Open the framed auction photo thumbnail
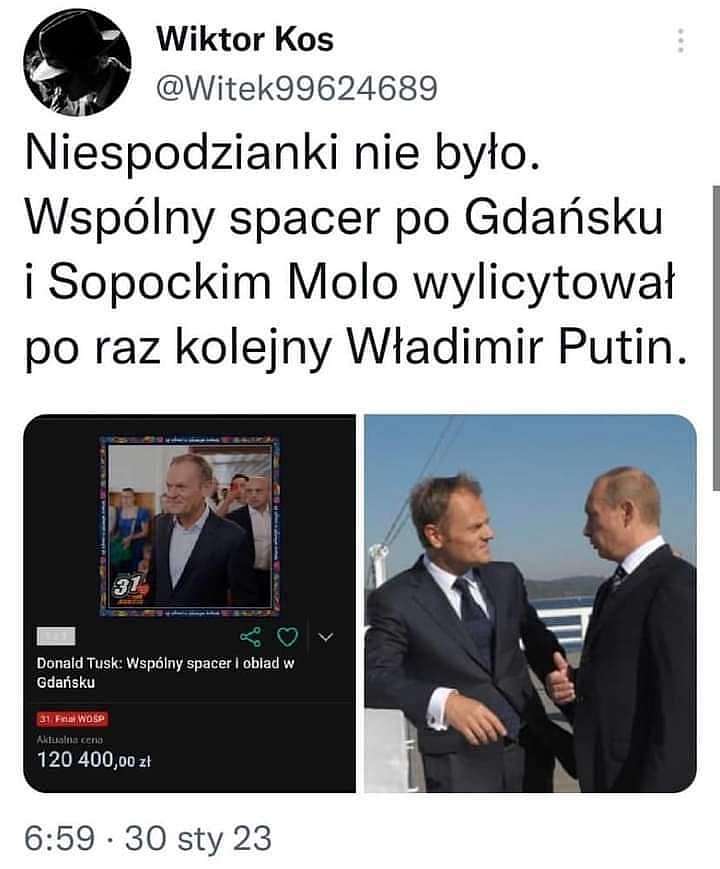 coord(189,526)
